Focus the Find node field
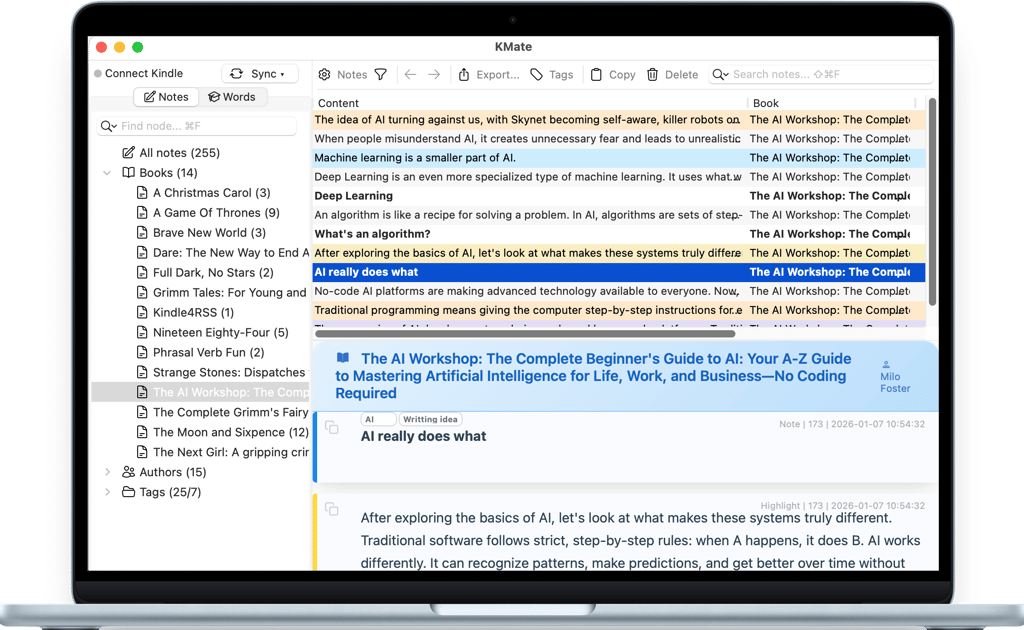Viewport: 1024px width, 630px height. pos(197,126)
